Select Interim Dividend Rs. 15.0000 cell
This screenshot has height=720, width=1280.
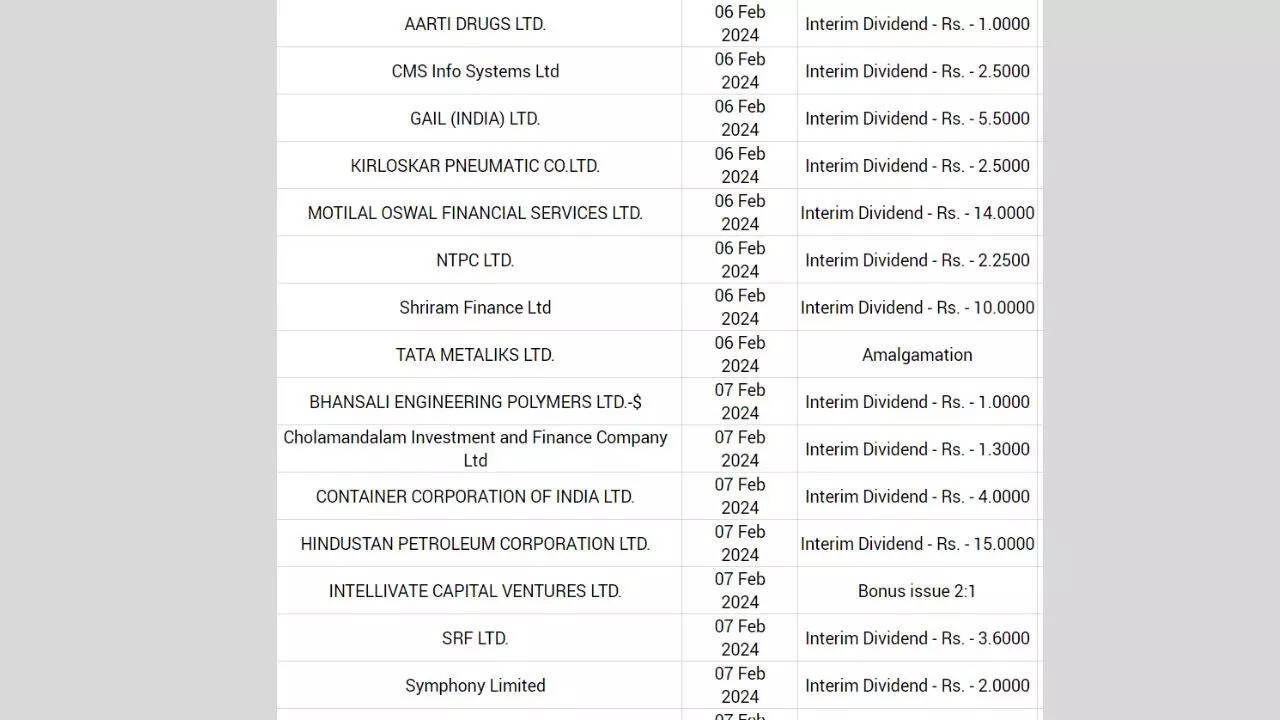click(917, 544)
